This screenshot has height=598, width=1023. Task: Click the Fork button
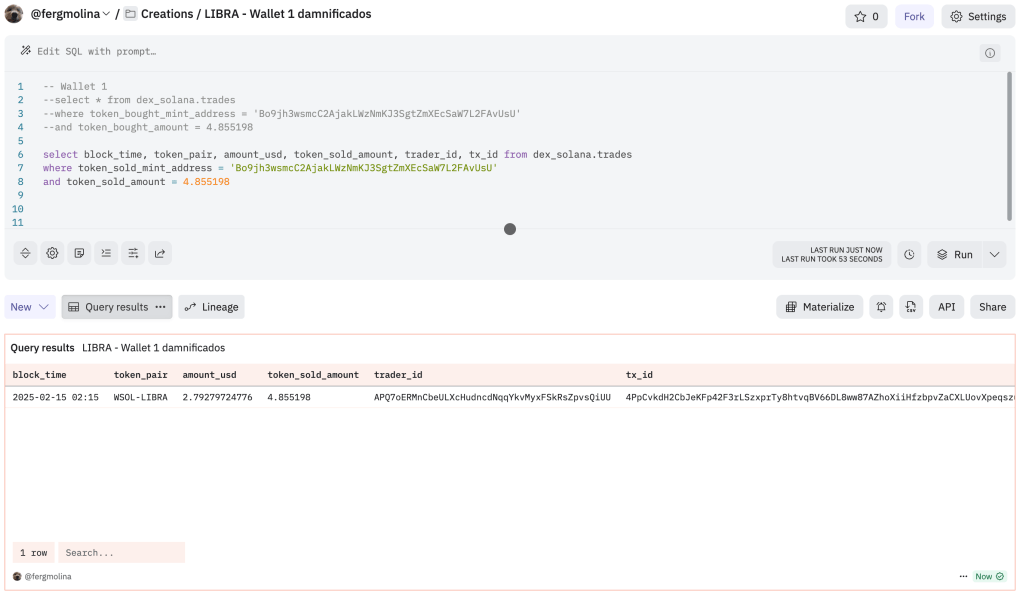pyautogui.click(x=914, y=16)
